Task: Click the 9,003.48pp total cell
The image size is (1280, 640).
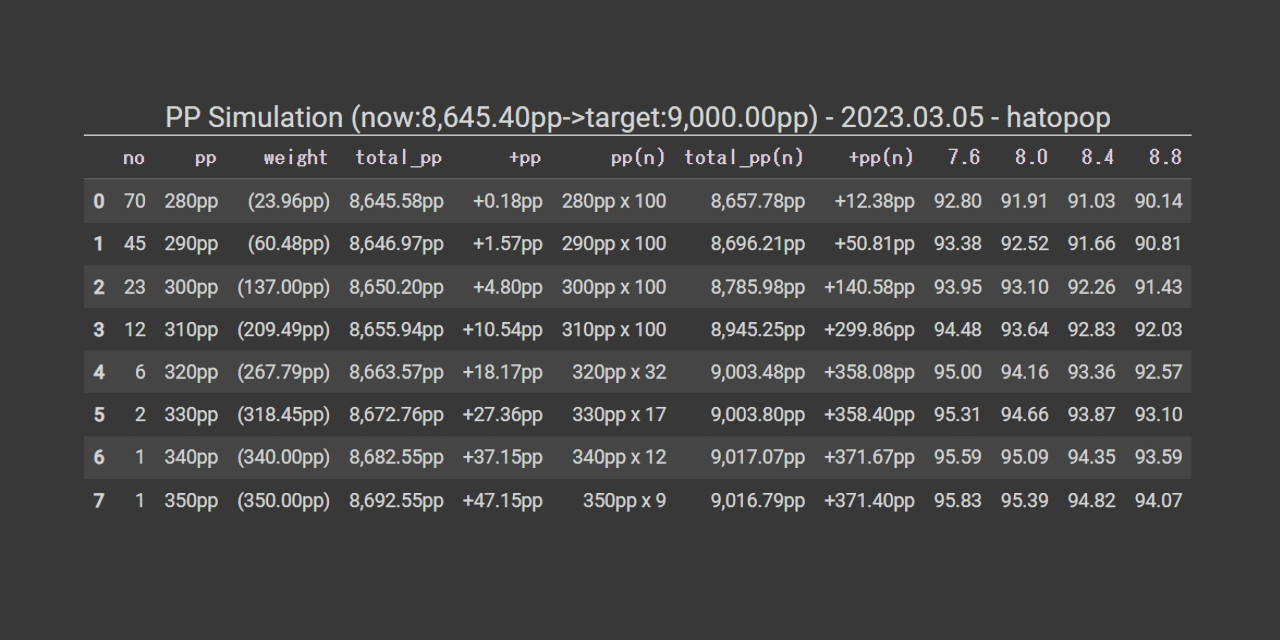Action: pos(758,372)
